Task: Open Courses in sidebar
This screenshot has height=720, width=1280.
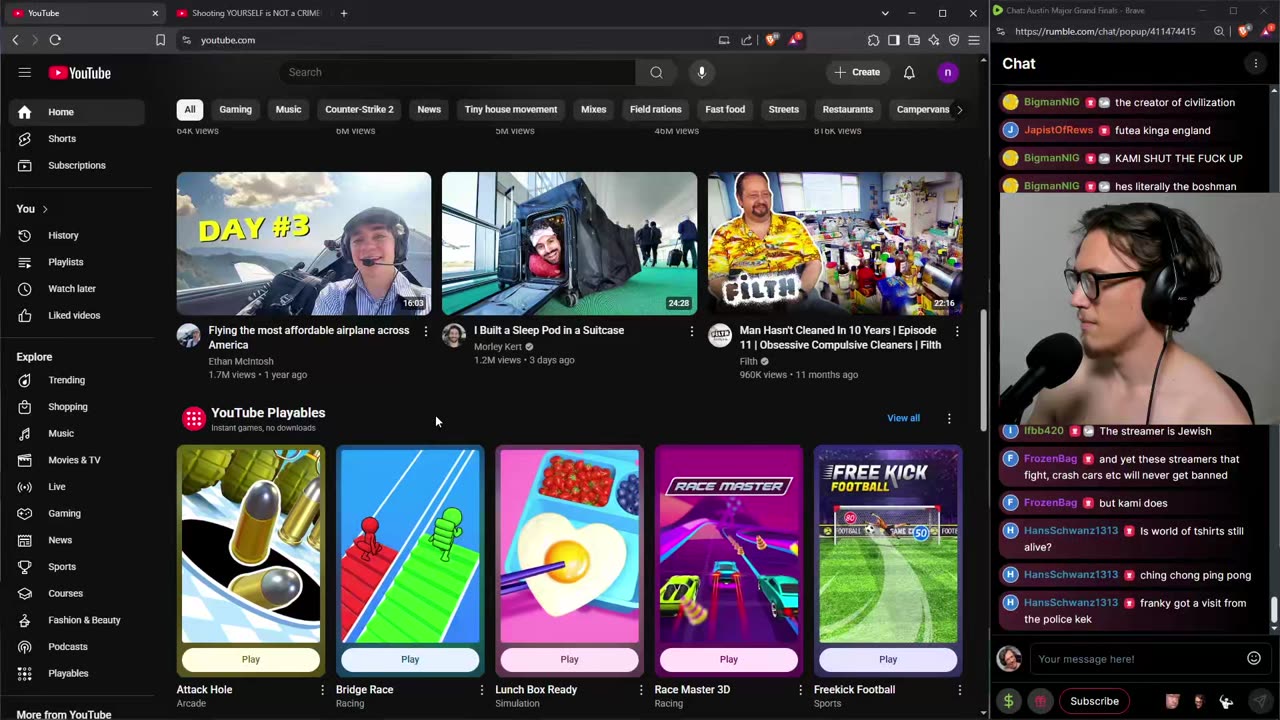Action: pos(65,593)
